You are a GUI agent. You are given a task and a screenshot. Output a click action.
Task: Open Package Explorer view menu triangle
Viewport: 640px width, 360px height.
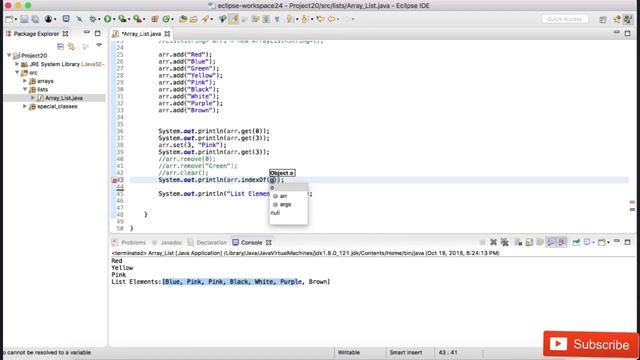[x=99, y=45]
